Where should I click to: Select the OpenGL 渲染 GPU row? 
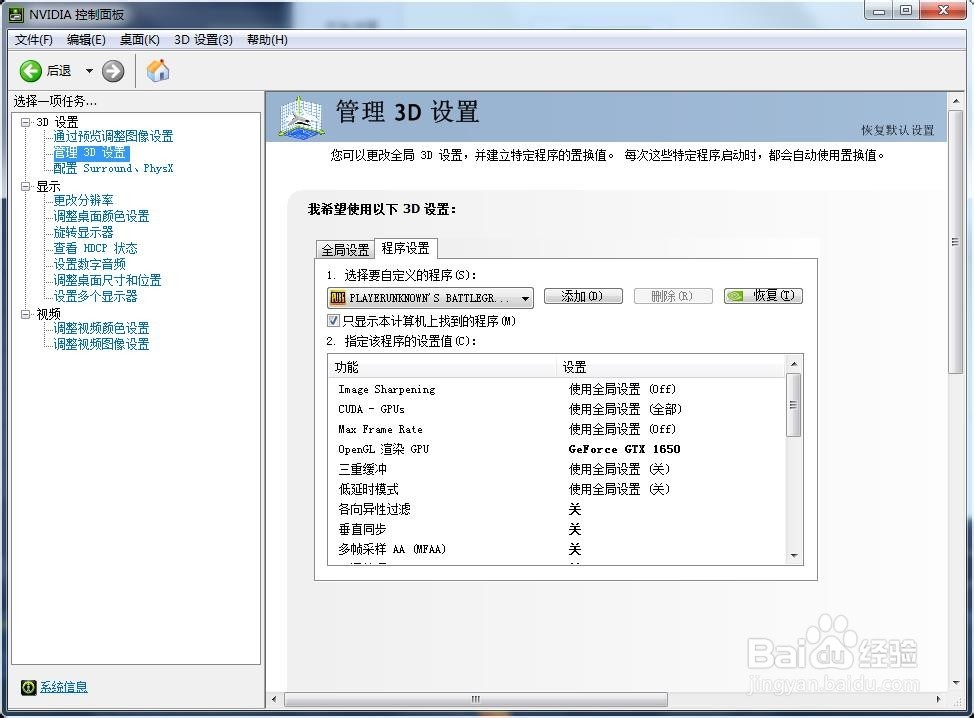[x=557, y=449]
